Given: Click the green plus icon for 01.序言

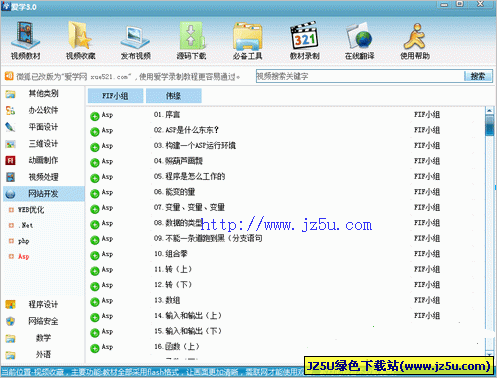Looking at the screenshot, I should coord(95,116).
